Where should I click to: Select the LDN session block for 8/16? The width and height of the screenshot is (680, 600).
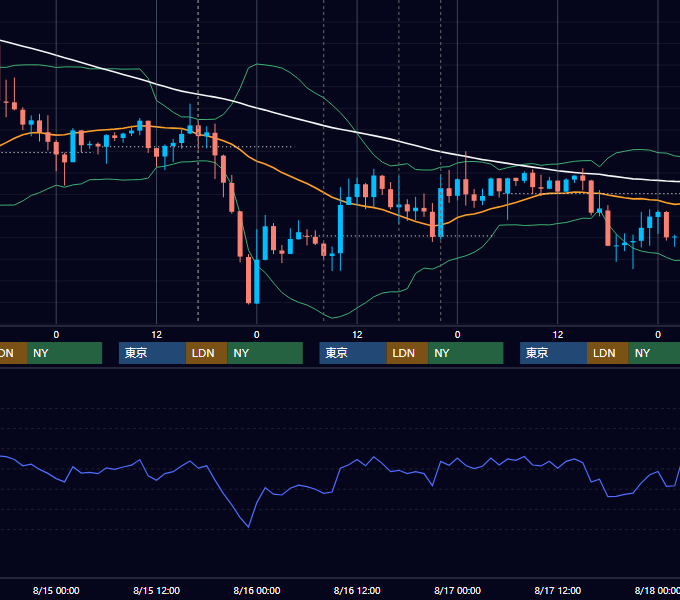[x=407, y=353]
